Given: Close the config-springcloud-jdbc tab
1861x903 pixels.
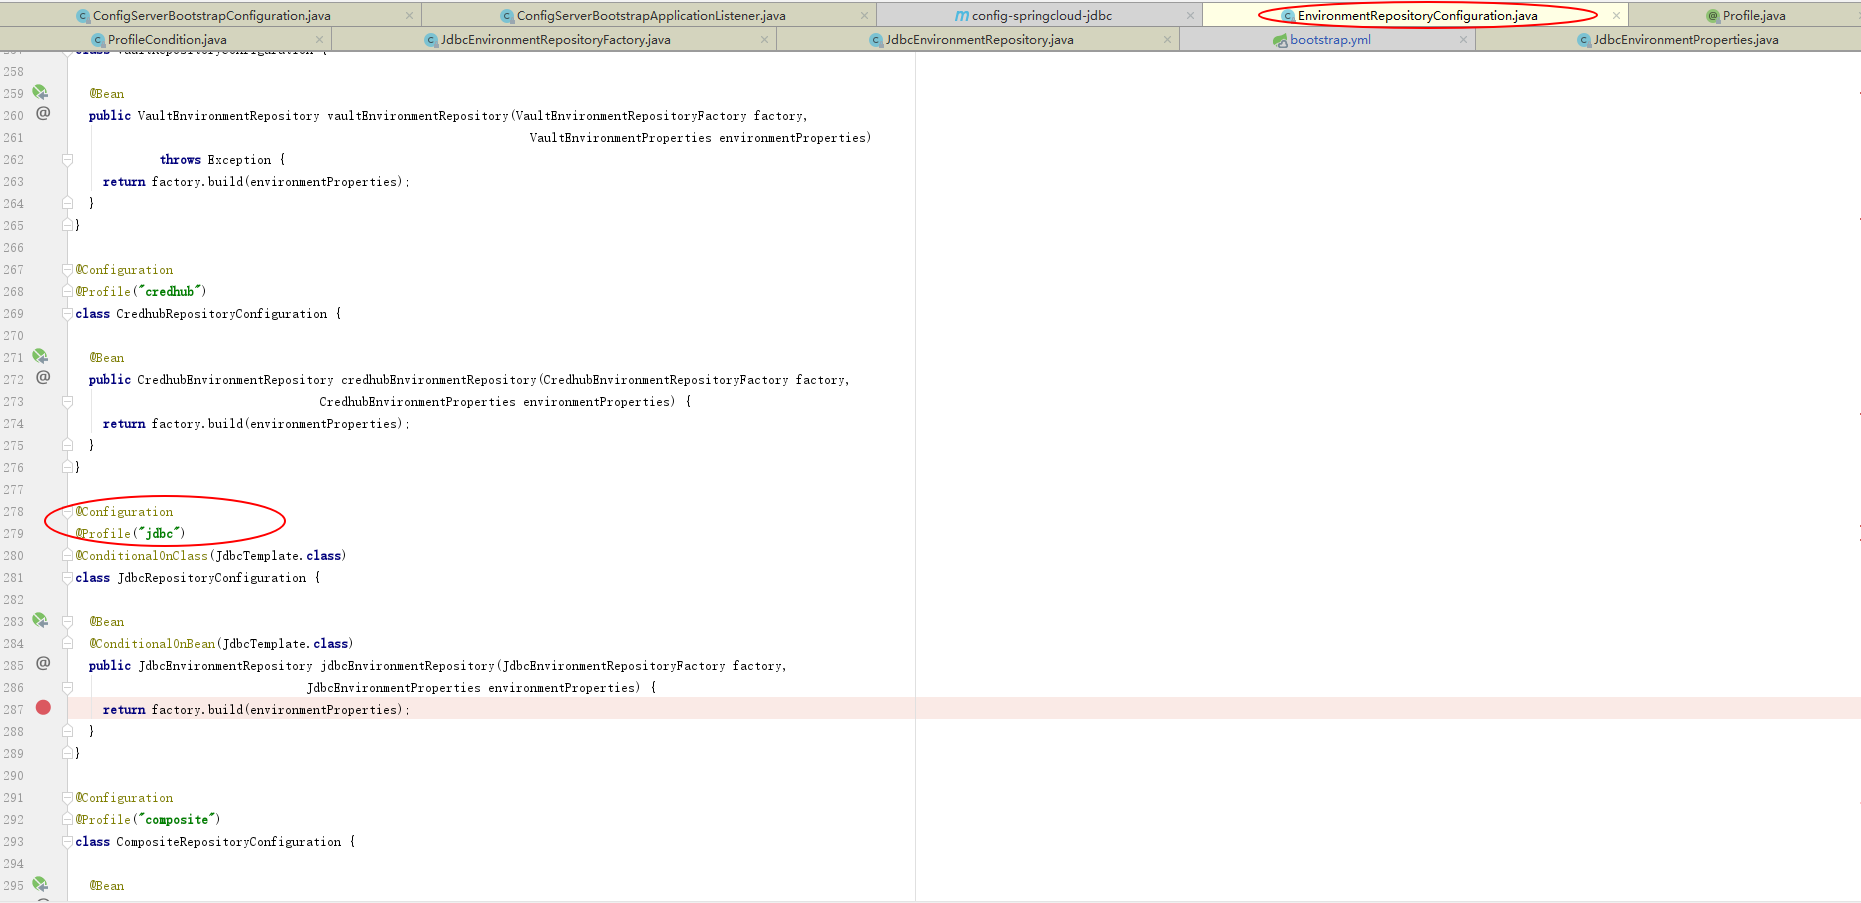Looking at the screenshot, I should pos(1188,15).
